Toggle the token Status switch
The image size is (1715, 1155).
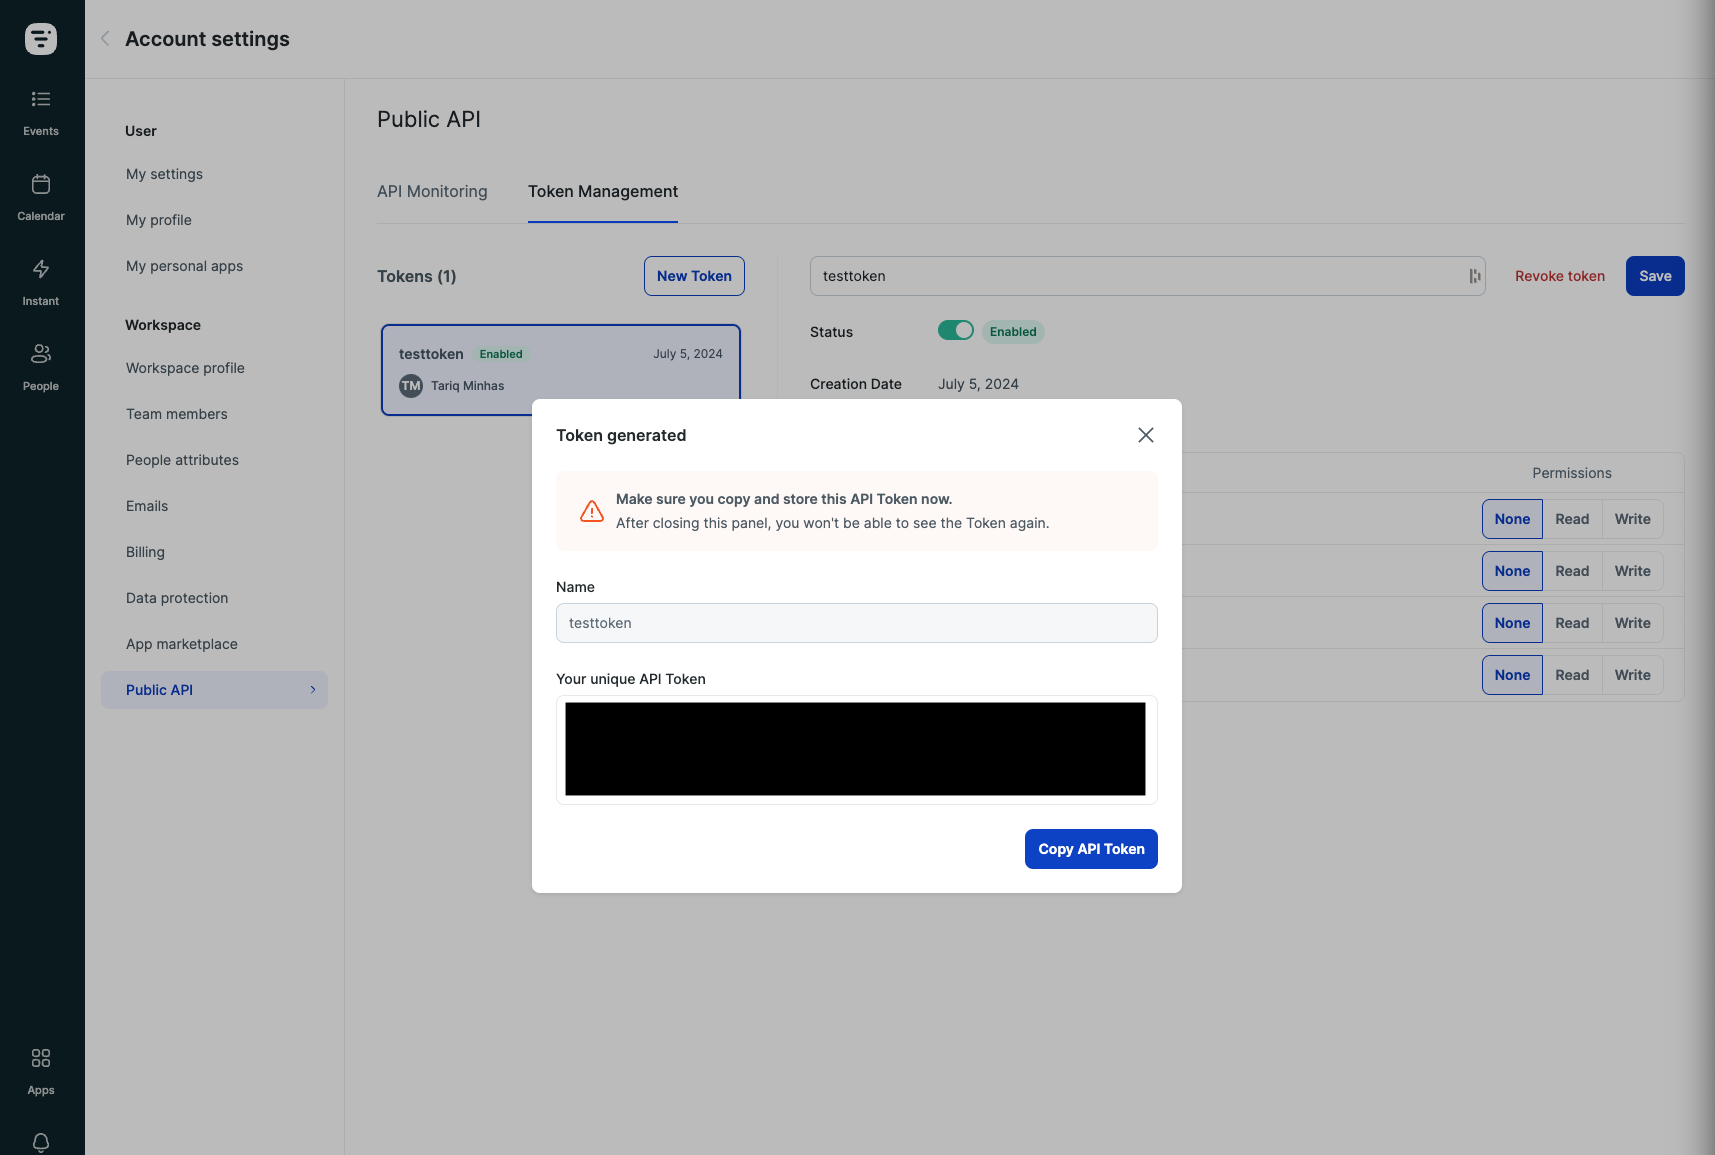click(956, 330)
